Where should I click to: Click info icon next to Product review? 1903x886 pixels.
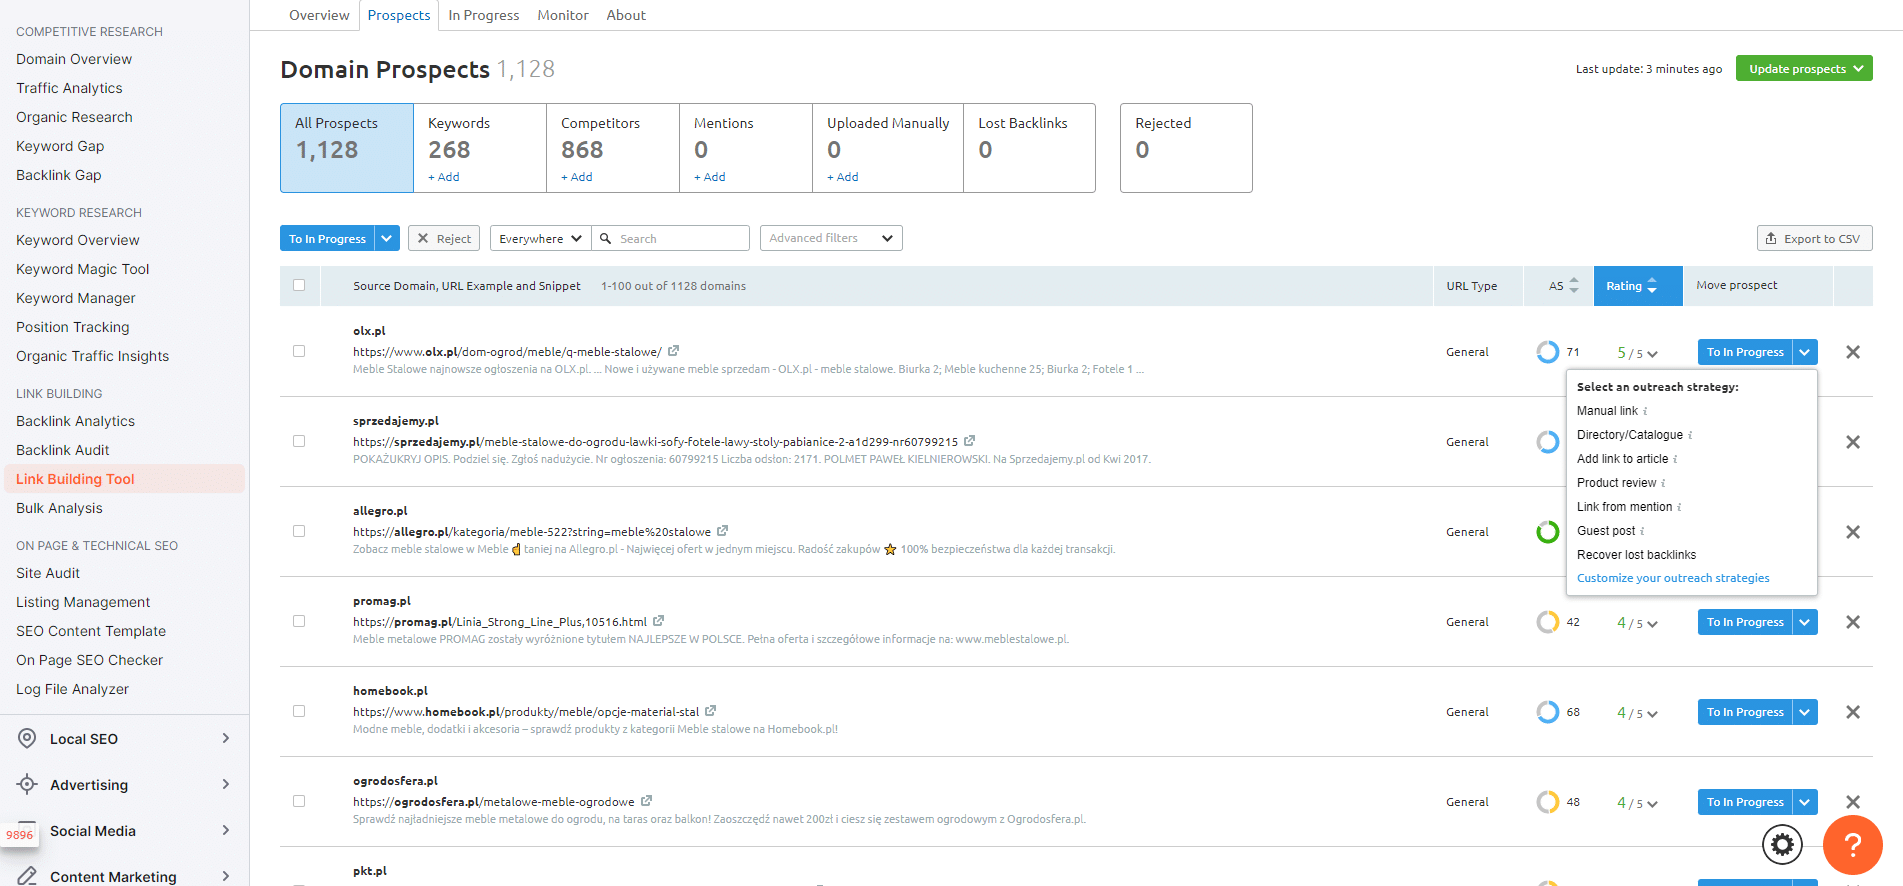1663,483
